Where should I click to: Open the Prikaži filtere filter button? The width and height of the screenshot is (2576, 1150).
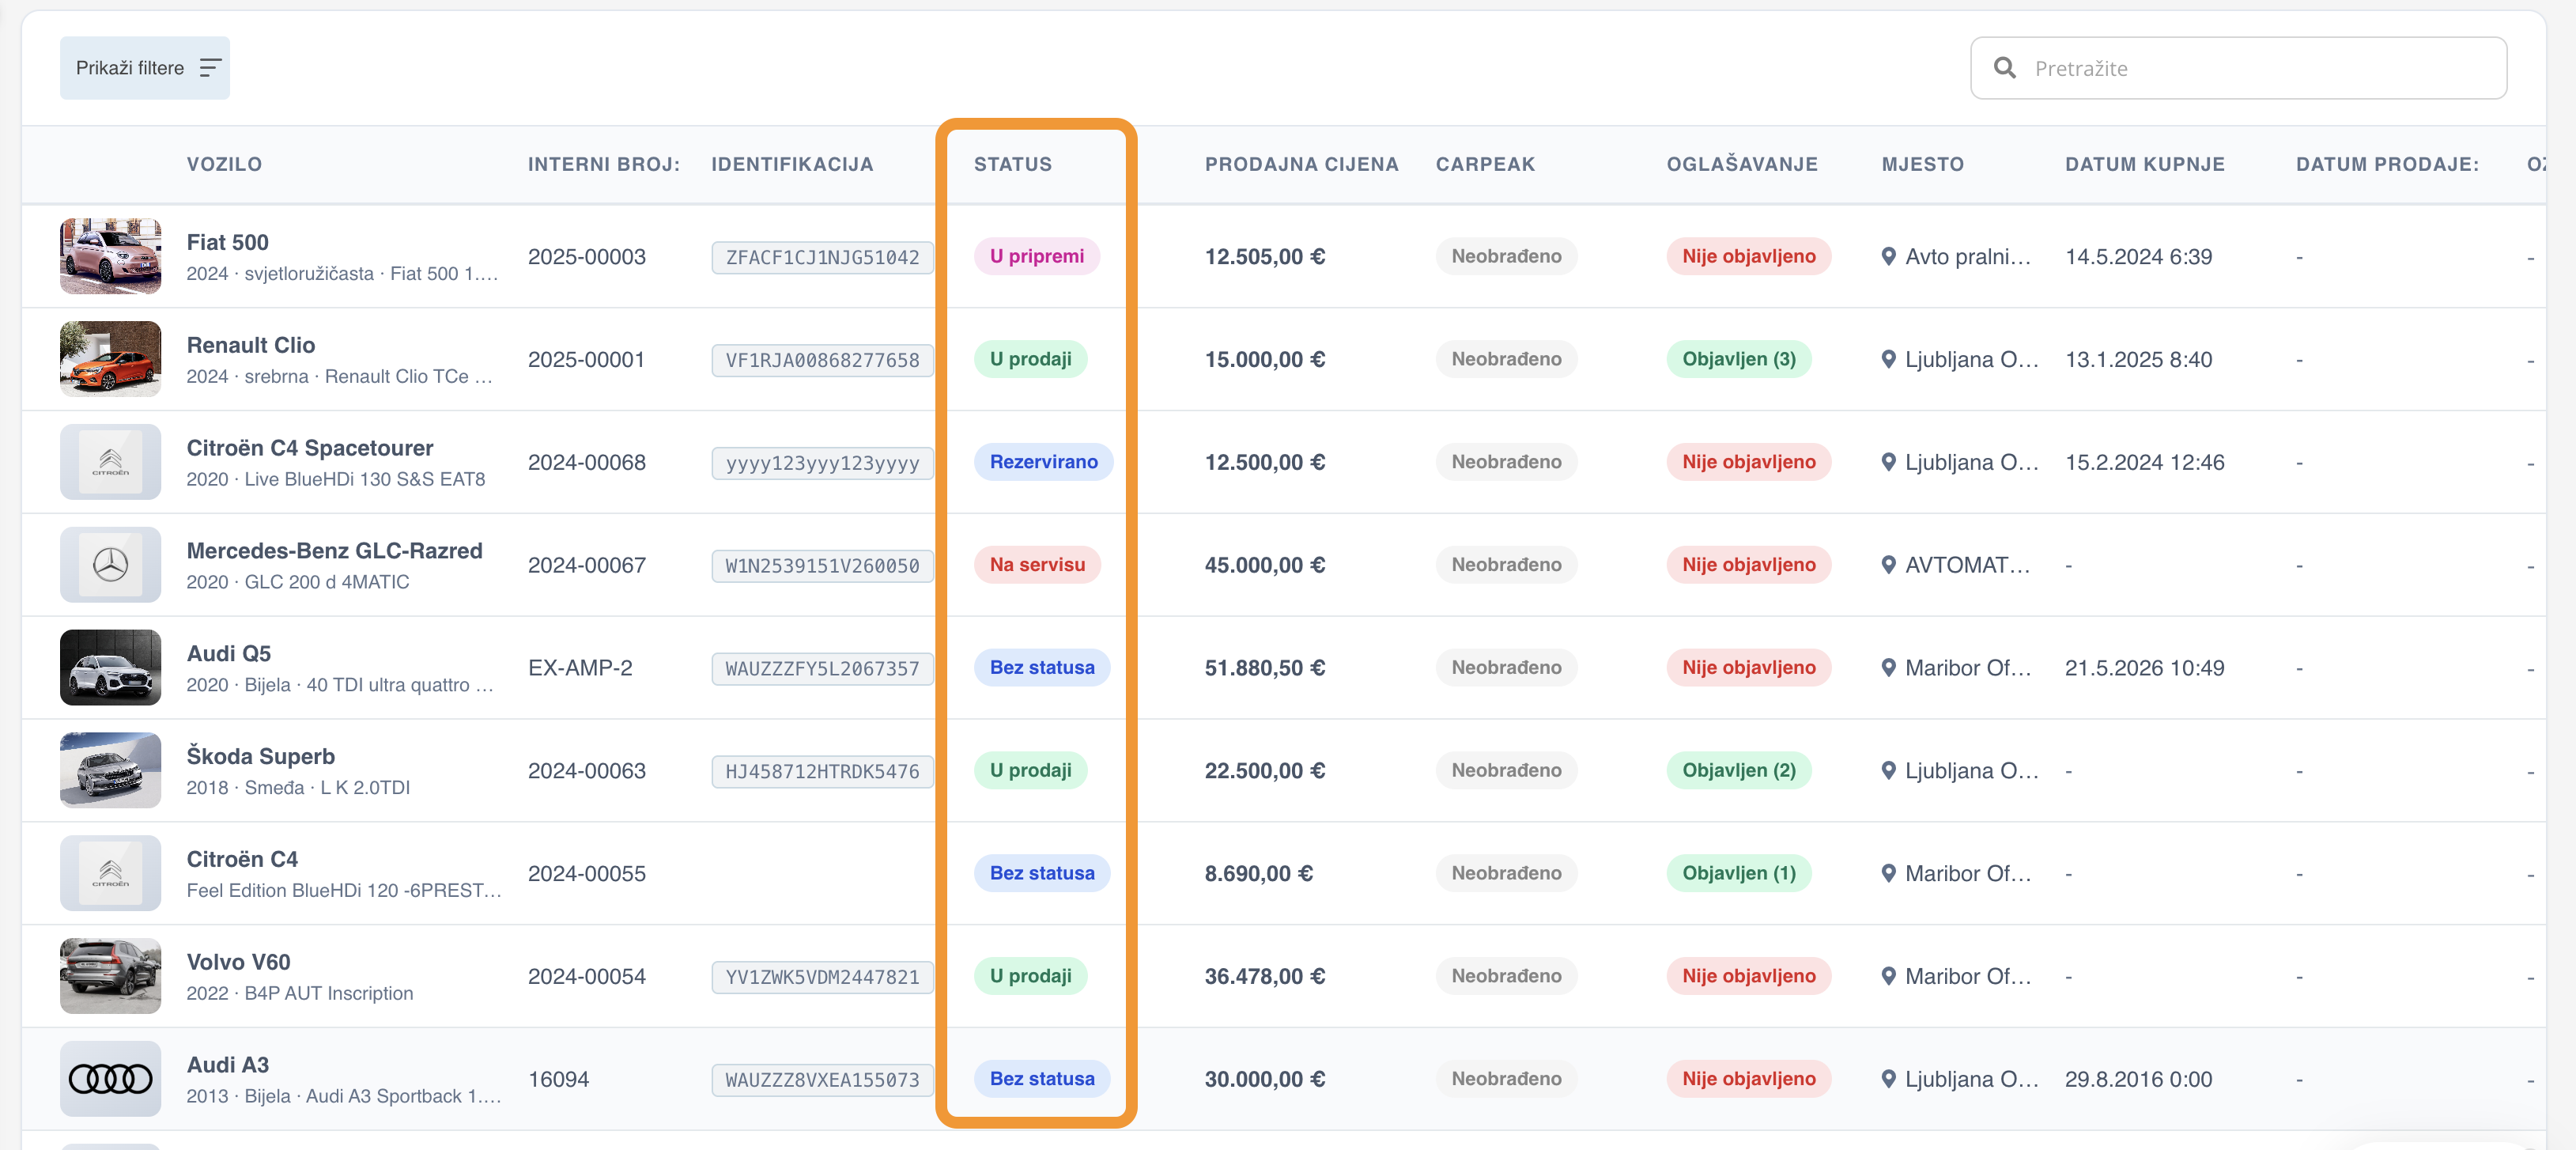145,68
